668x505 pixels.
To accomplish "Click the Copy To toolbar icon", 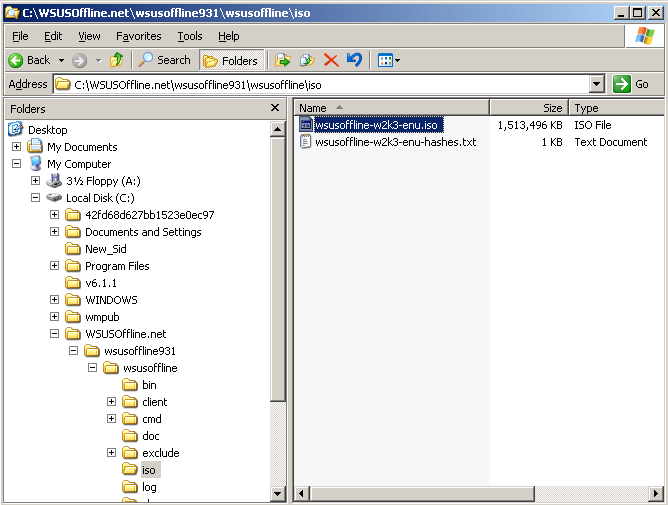I will click(307, 60).
